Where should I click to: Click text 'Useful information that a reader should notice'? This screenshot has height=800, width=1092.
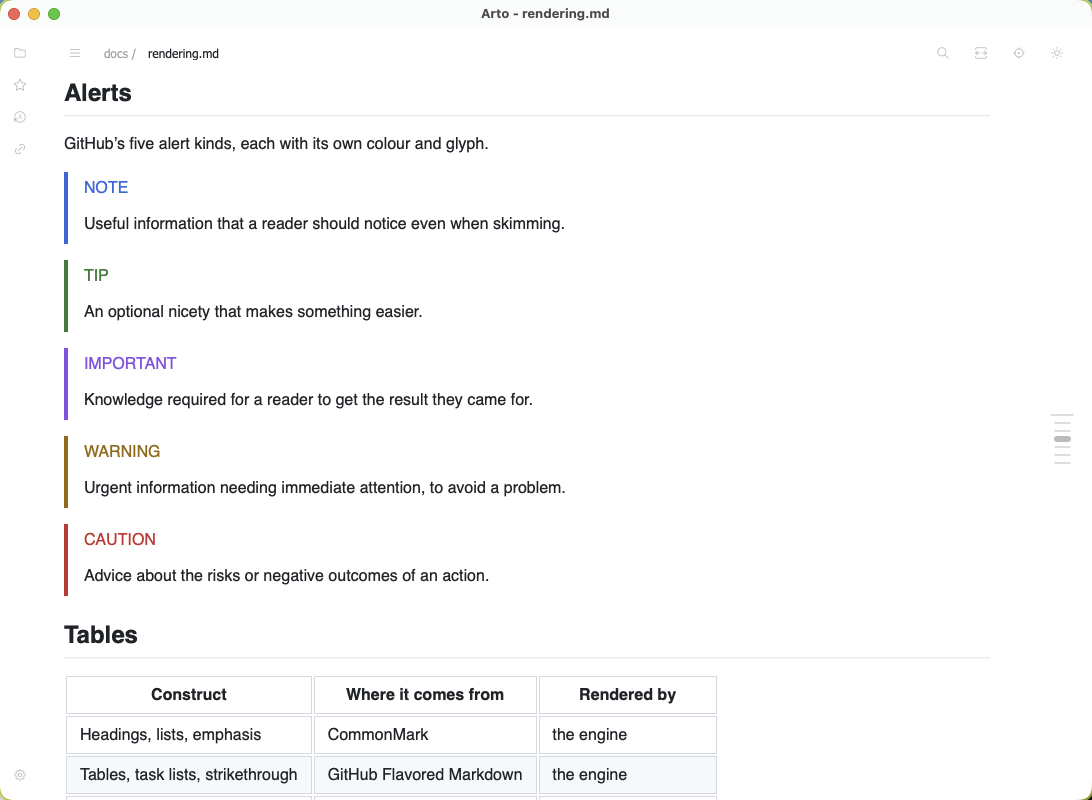tap(245, 223)
